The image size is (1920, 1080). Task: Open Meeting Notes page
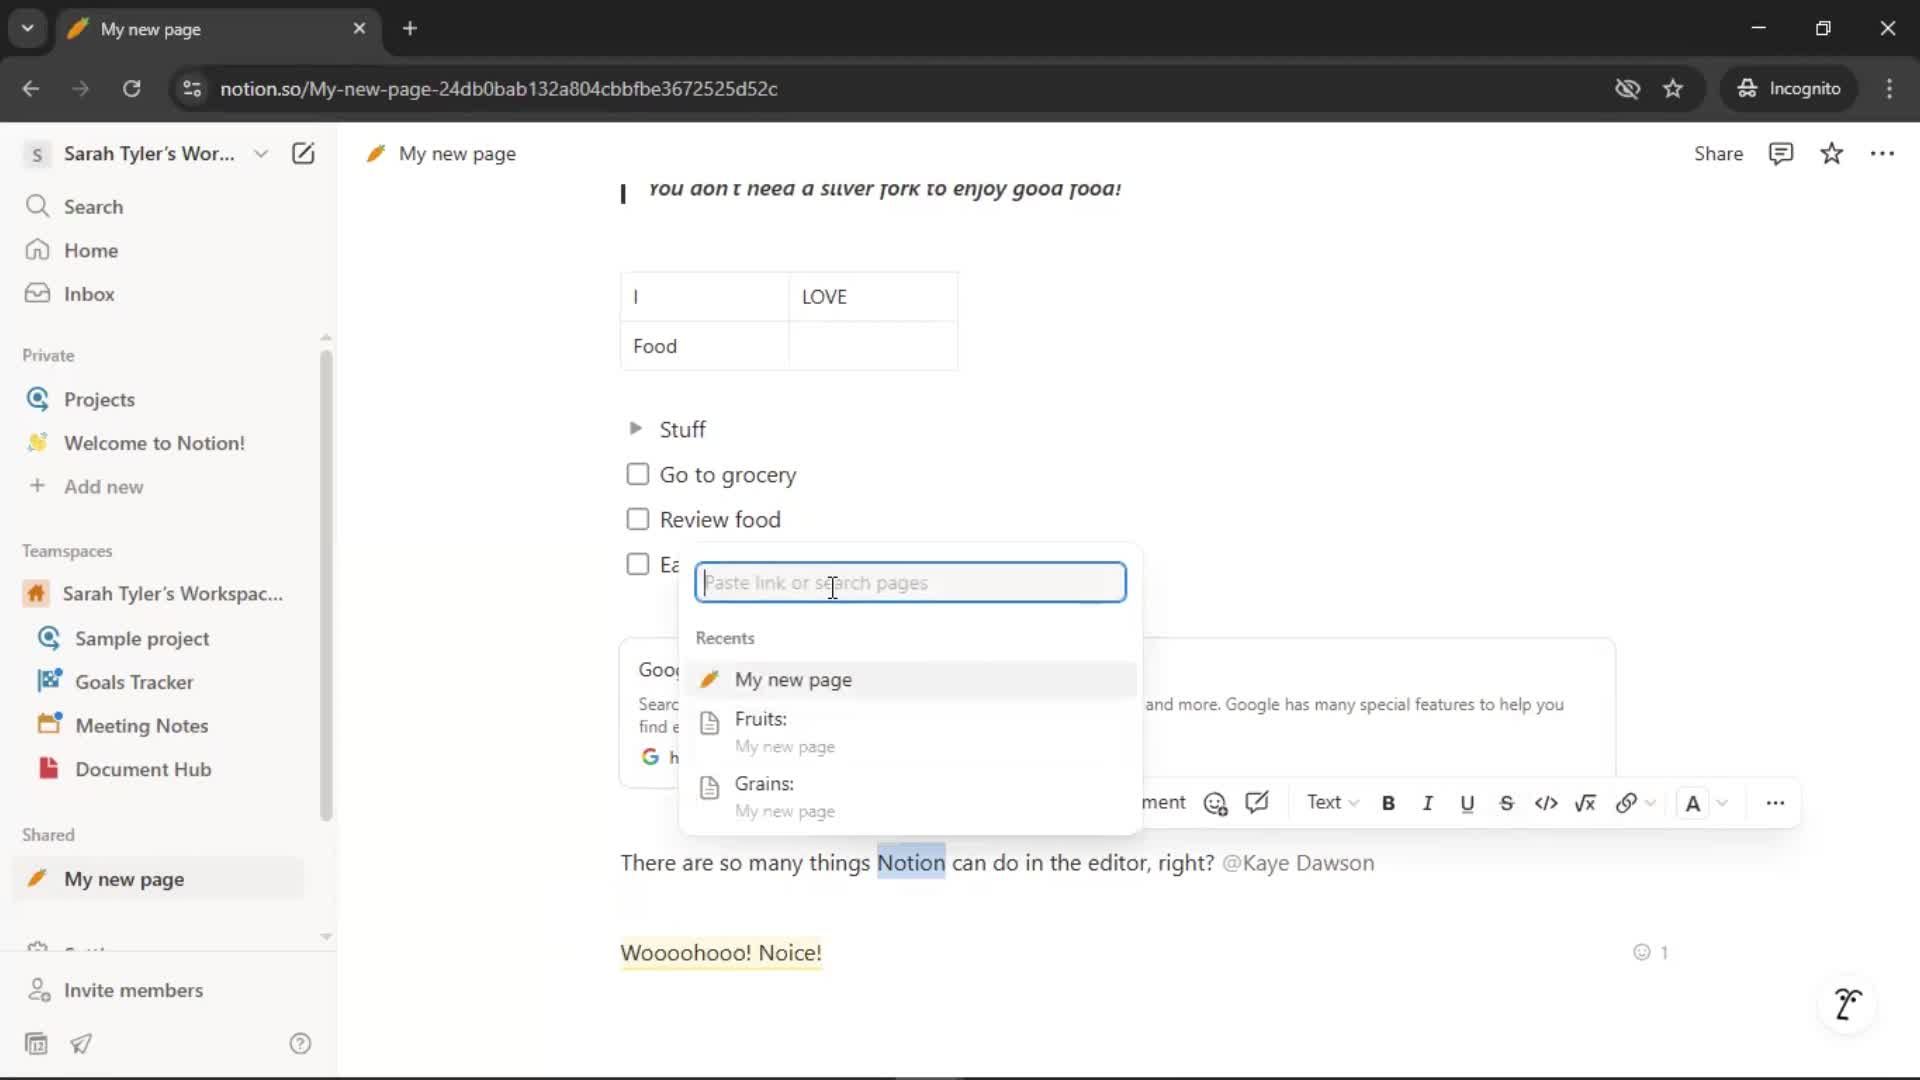(141, 726)
